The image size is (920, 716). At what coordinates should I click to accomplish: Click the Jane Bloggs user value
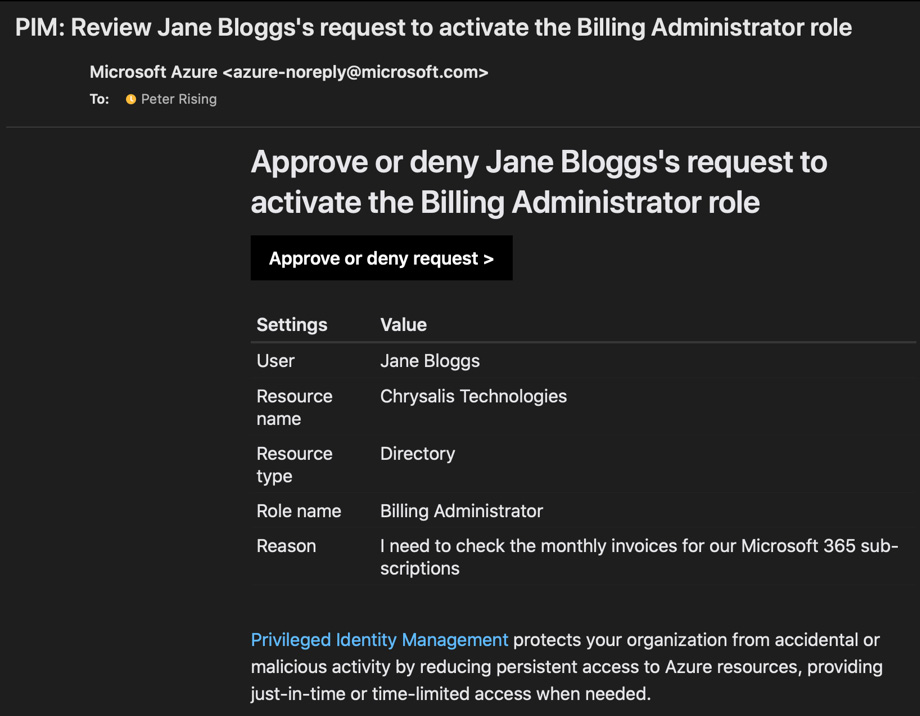point(430,361)
